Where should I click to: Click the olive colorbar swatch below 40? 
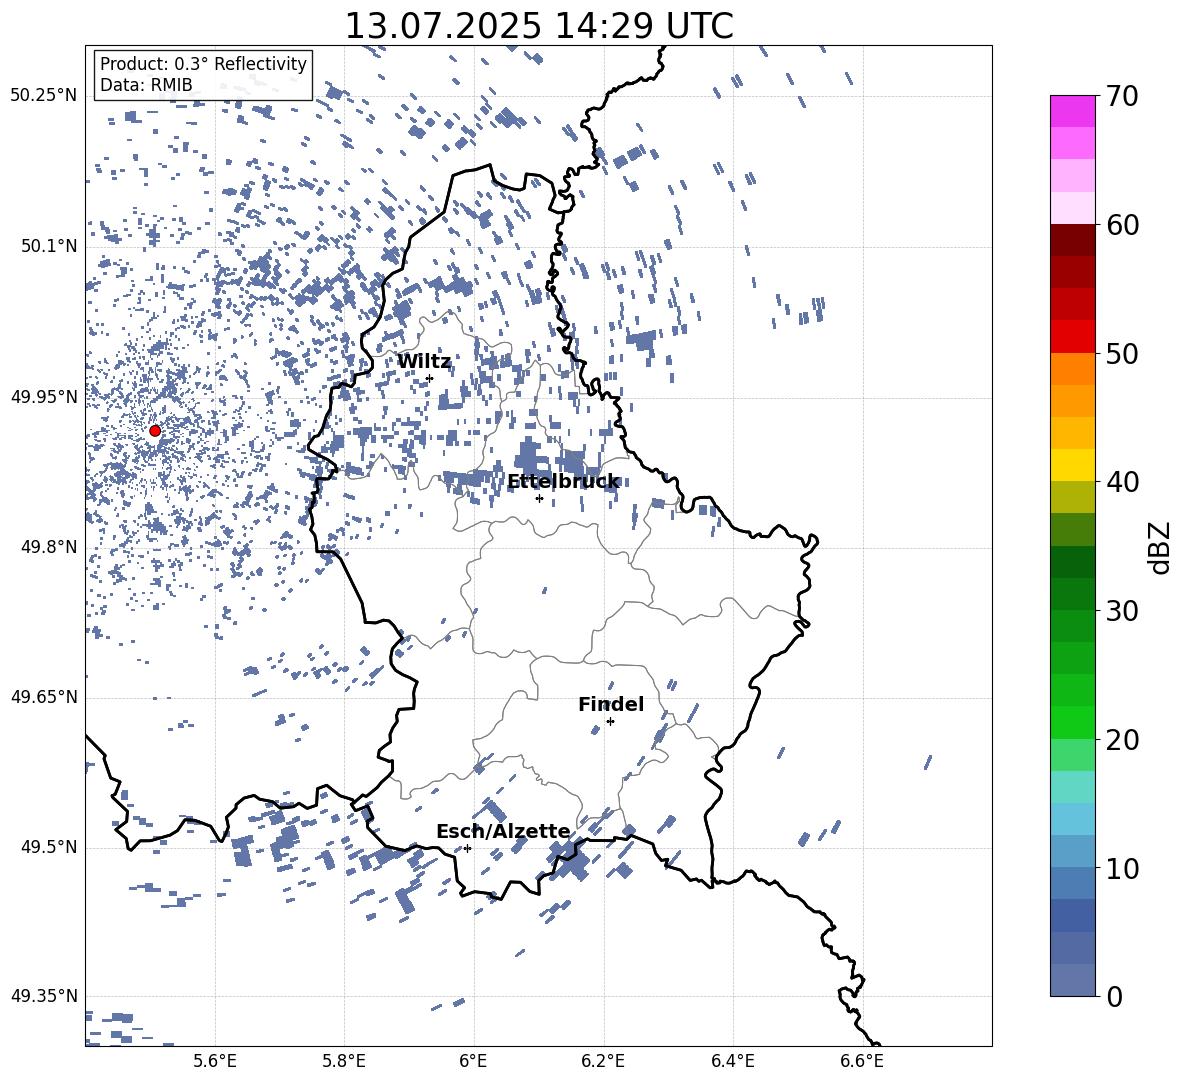1072,497
